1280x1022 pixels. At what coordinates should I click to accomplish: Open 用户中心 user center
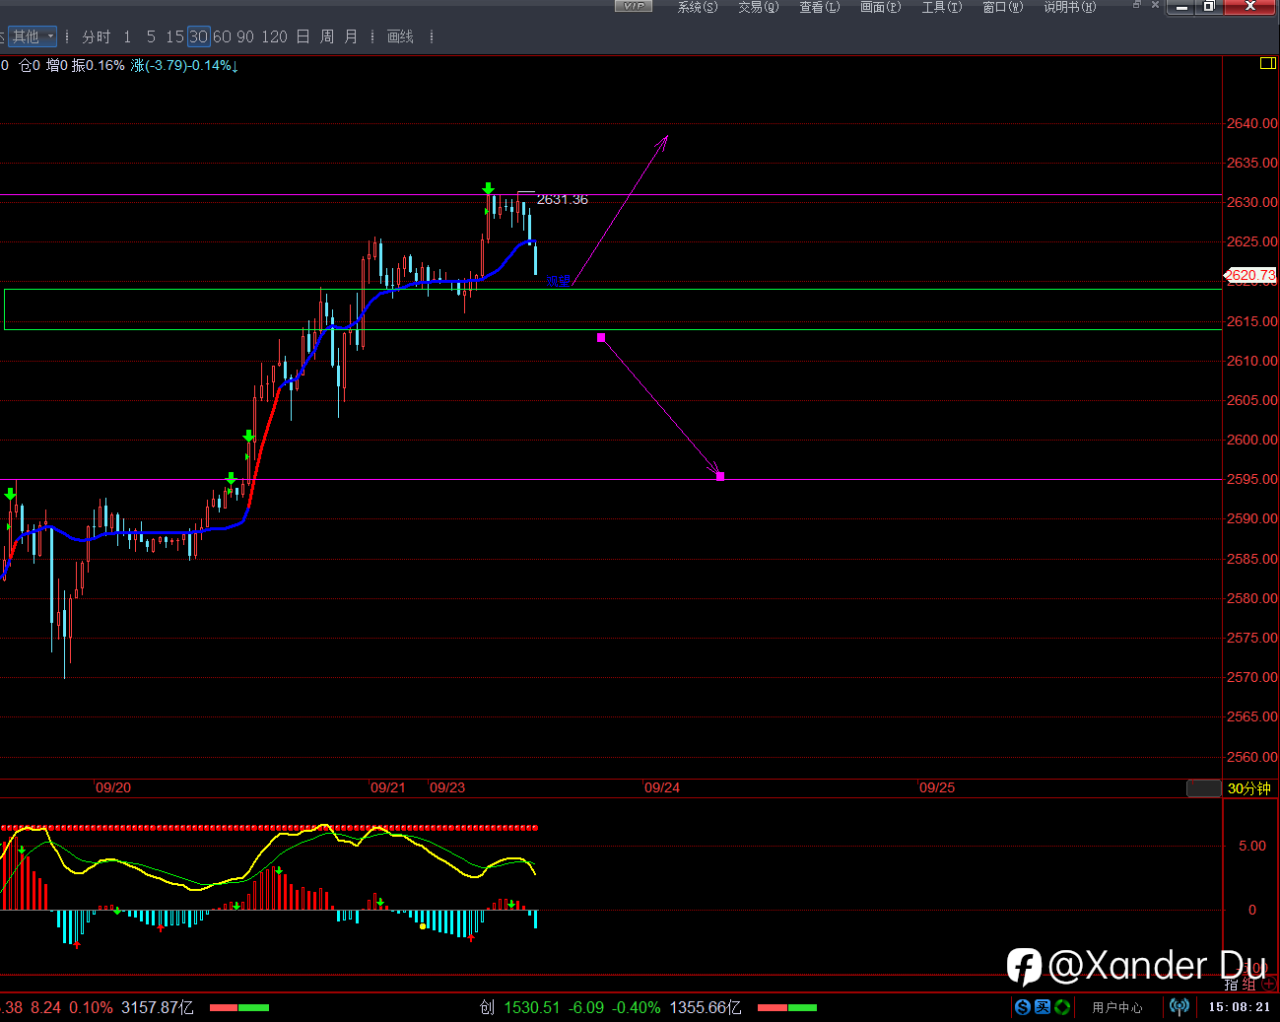[1116, 1007]
